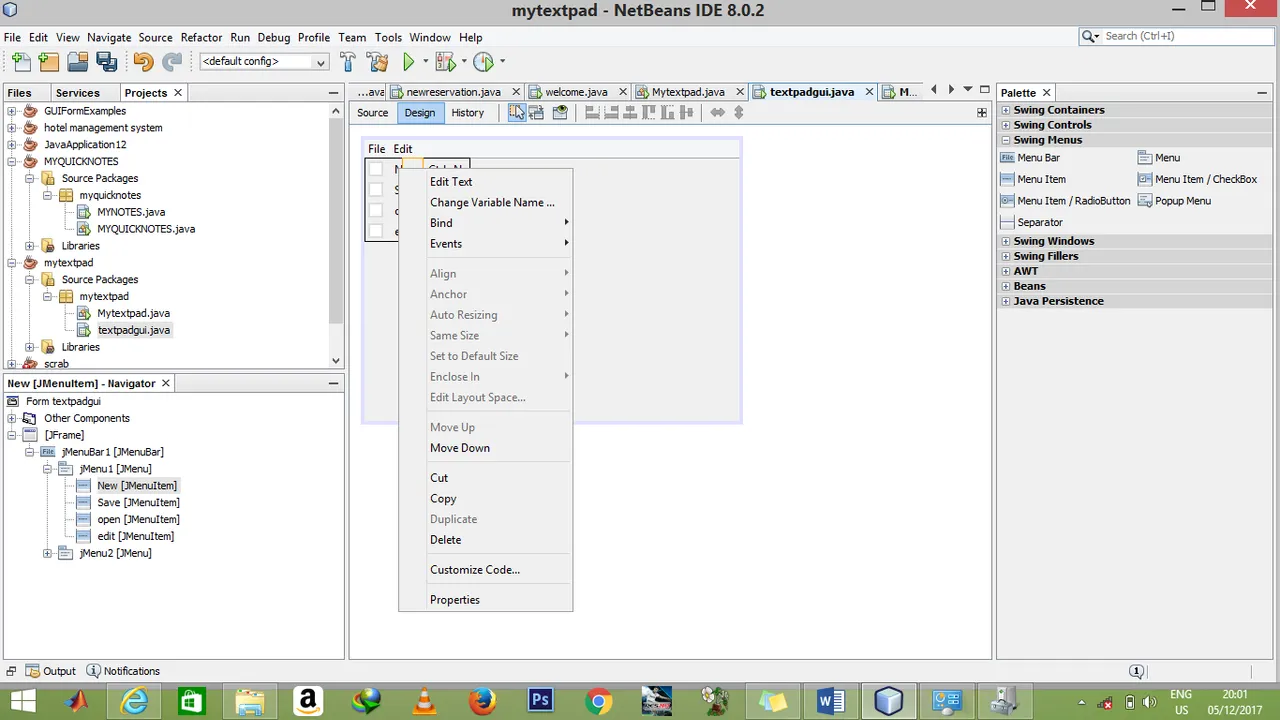This screenshot has width=1280, height=720.
Task: Click the New File toolbar icon
Action: [20, 62]
